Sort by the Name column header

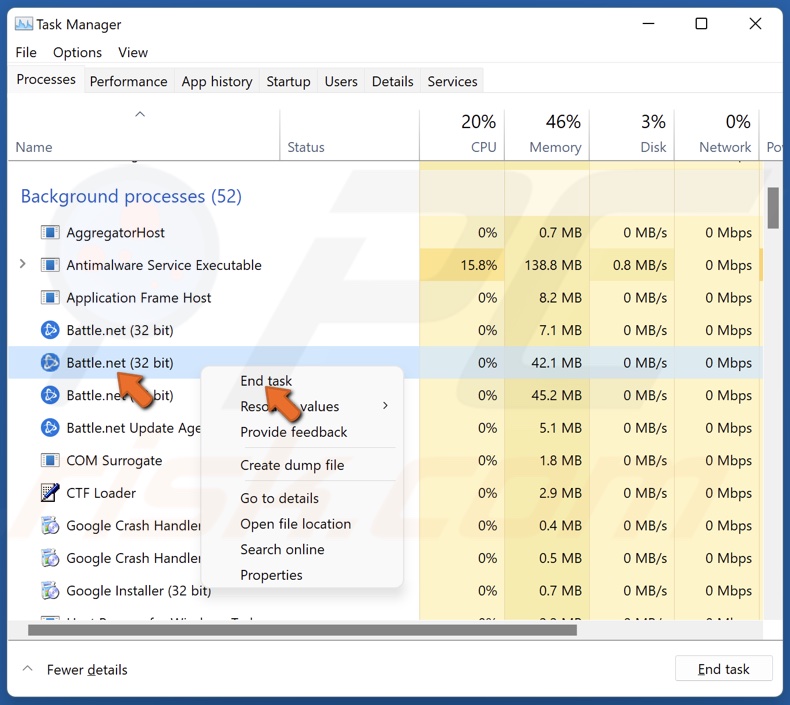point(144,135)
